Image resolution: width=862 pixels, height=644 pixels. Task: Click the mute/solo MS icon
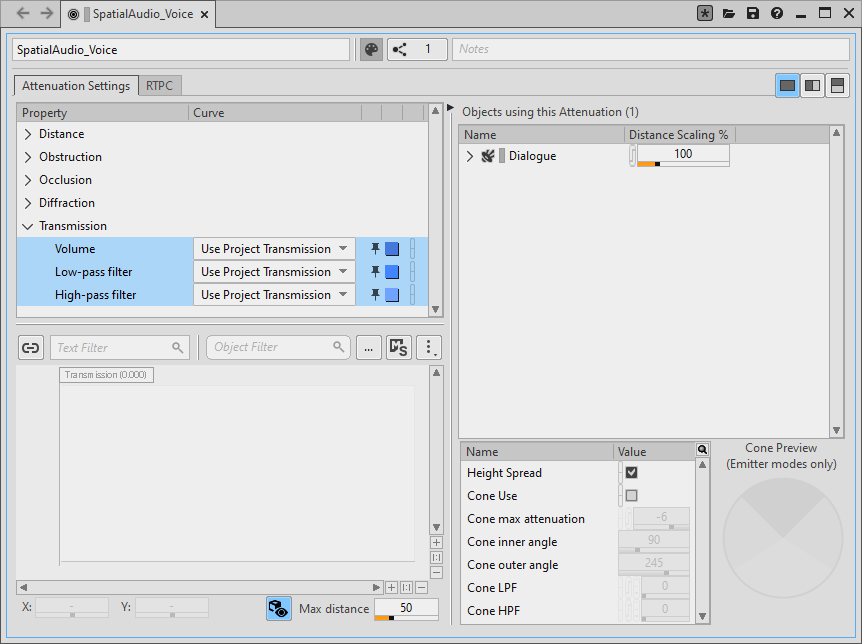point(399,348)
